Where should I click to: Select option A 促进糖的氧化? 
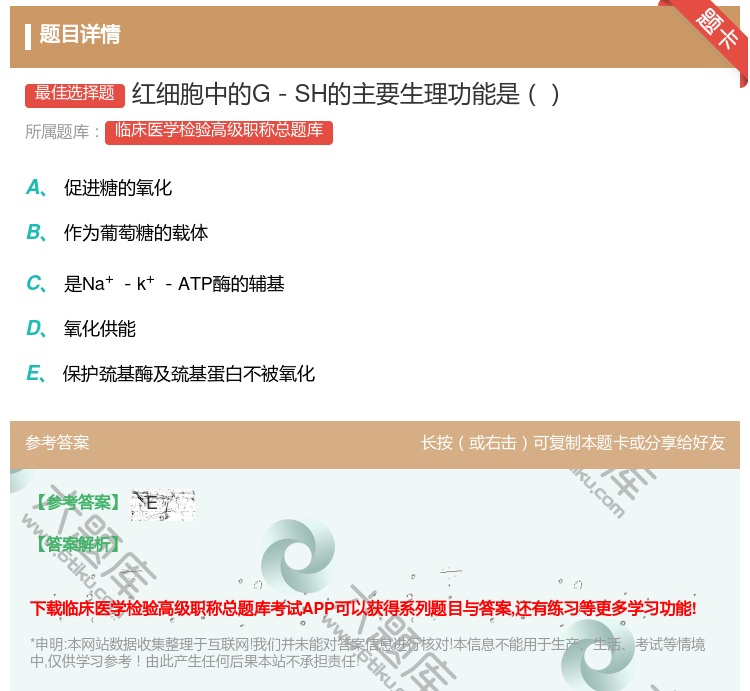(x=99, y=188)
